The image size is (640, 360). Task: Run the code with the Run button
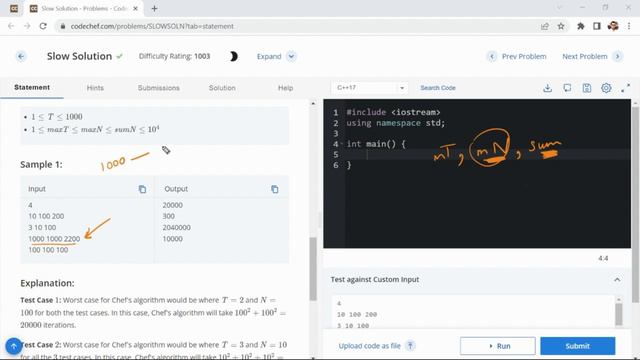coord(498,346)
